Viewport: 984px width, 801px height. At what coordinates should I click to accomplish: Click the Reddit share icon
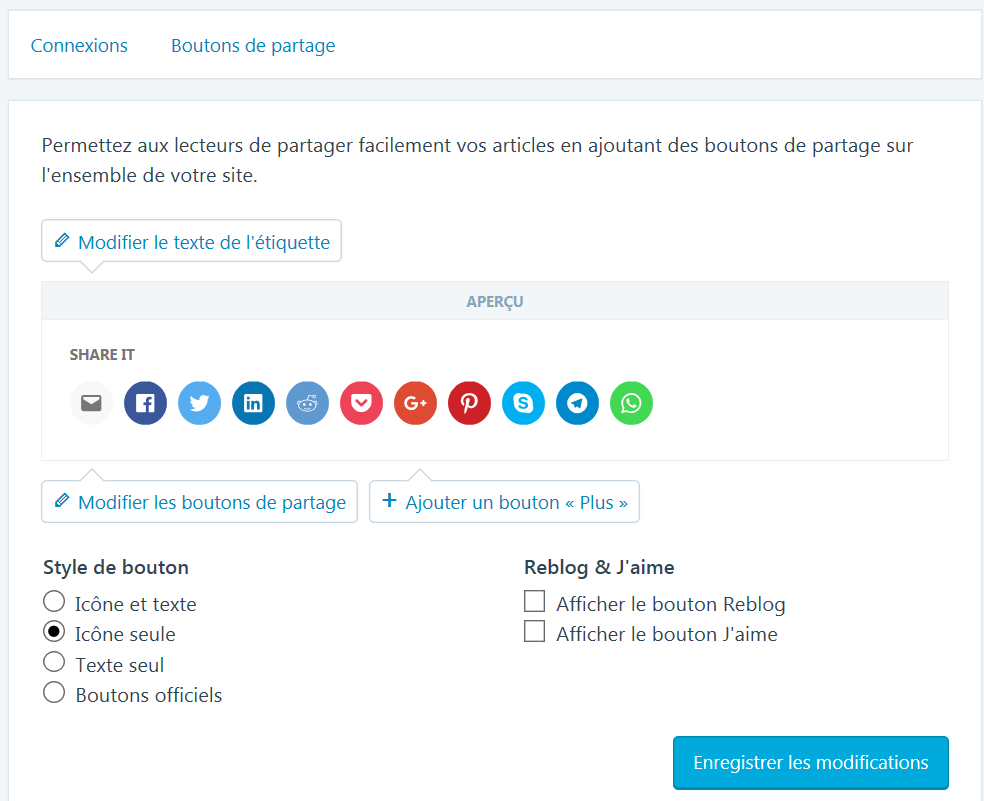[x=307, y=403]
